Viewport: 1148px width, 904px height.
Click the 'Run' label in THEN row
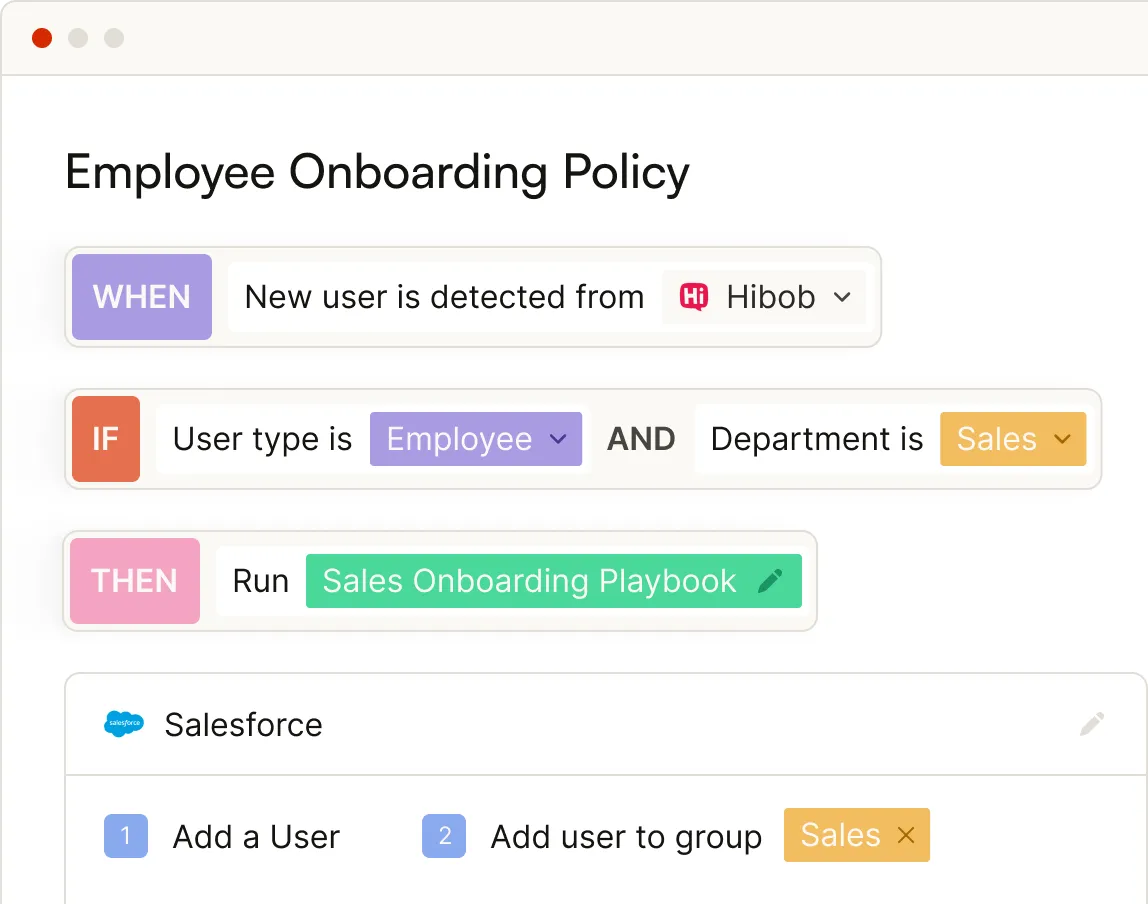pyautogui.click(x=261, y=581)
